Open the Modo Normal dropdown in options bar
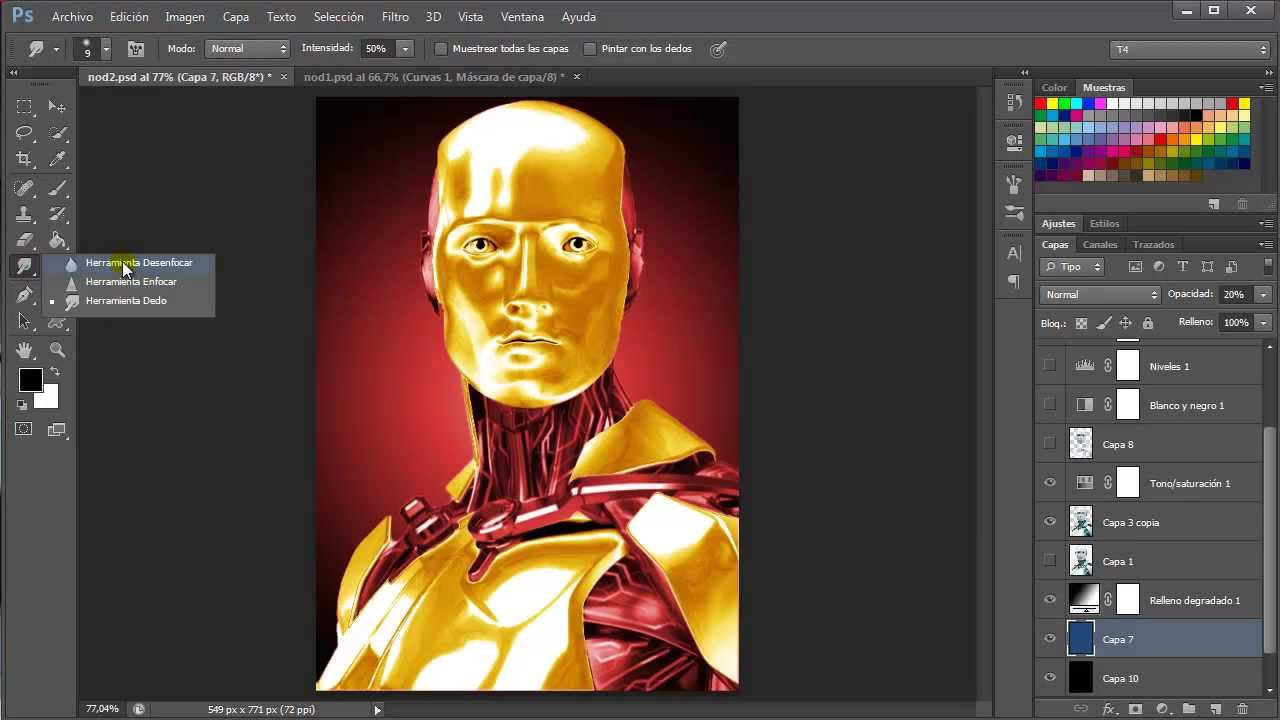 point(247,49)
